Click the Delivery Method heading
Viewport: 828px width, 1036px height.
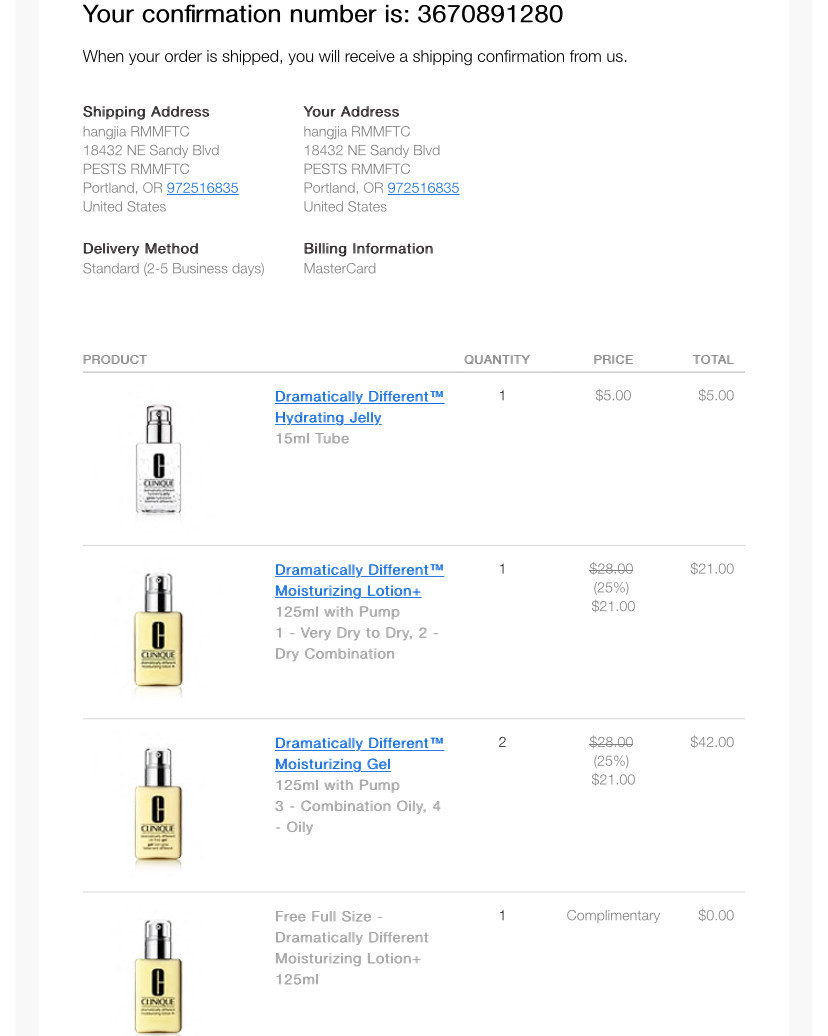pos(141,249)
